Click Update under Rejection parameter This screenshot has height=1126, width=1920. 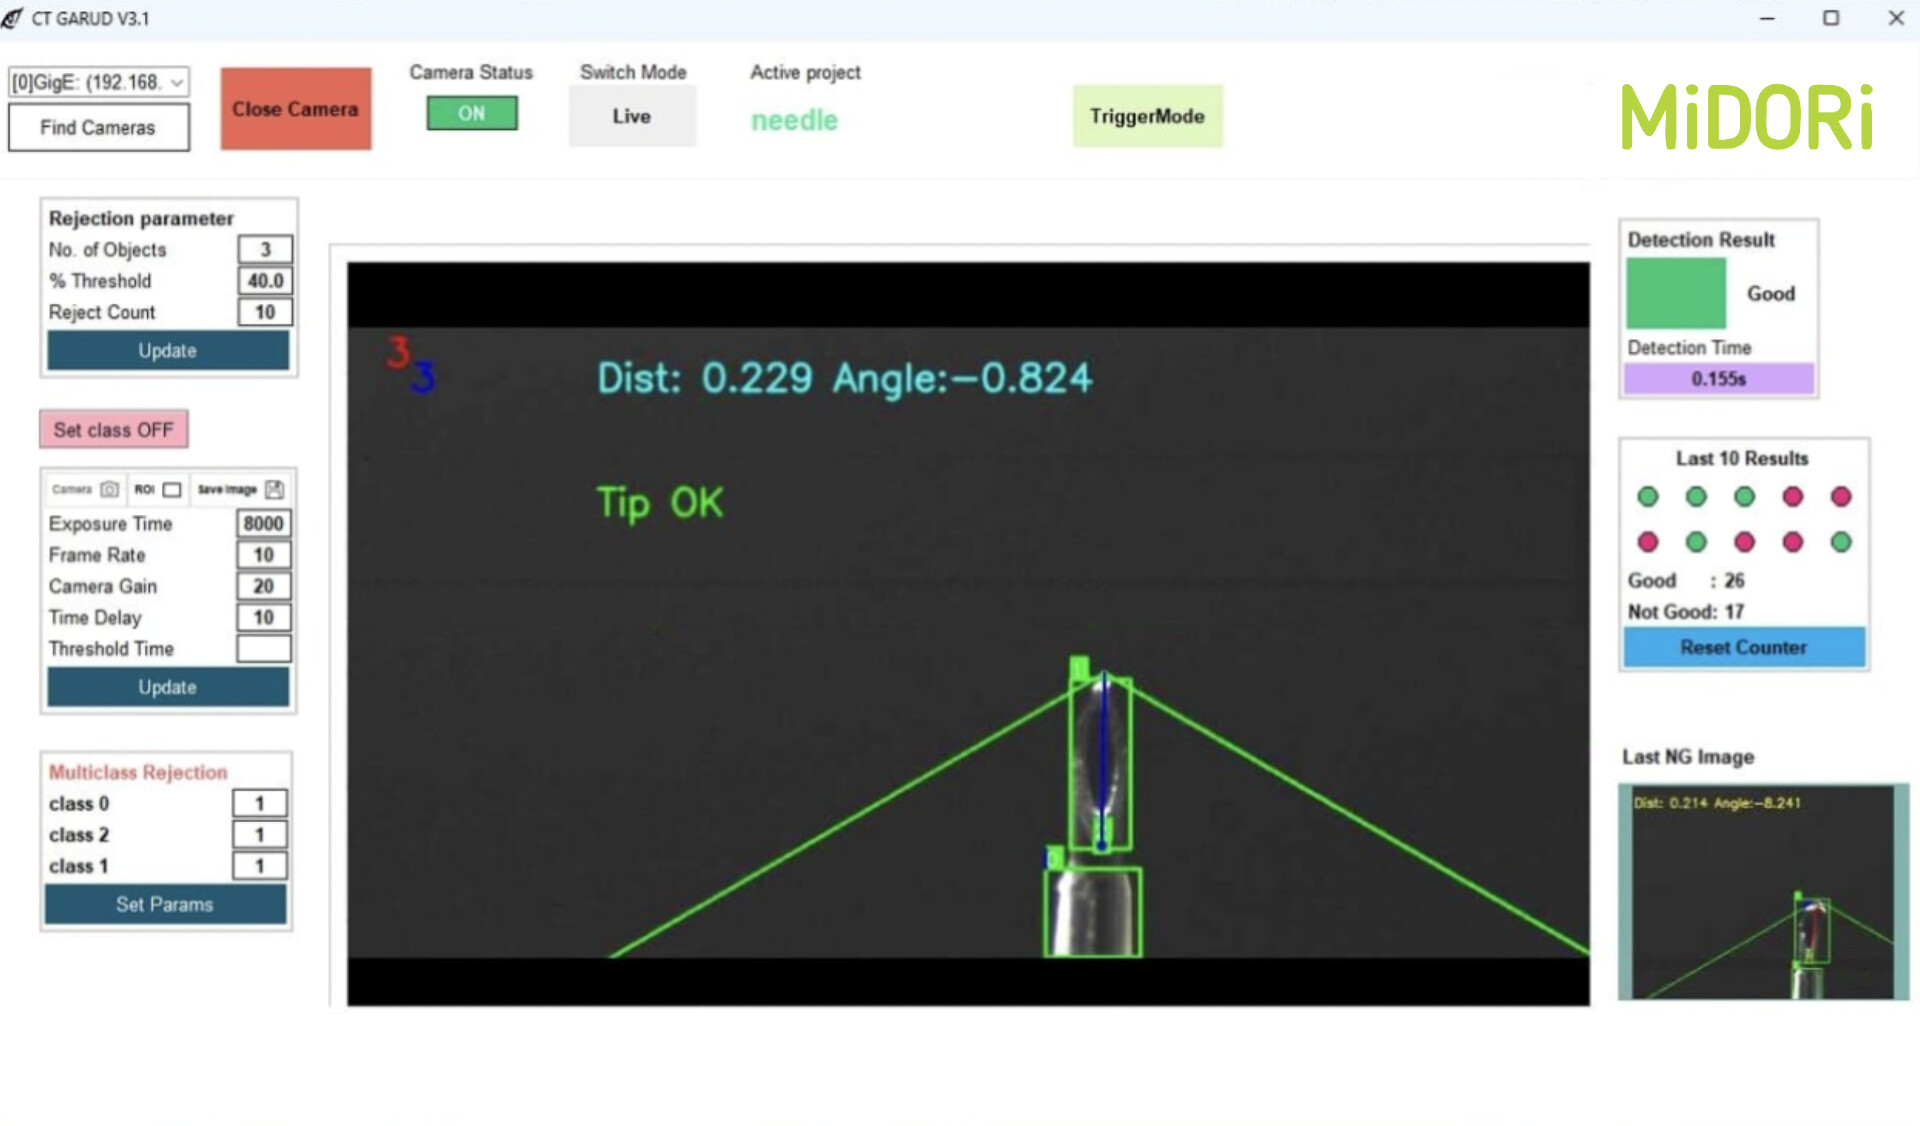pos(168,351)
